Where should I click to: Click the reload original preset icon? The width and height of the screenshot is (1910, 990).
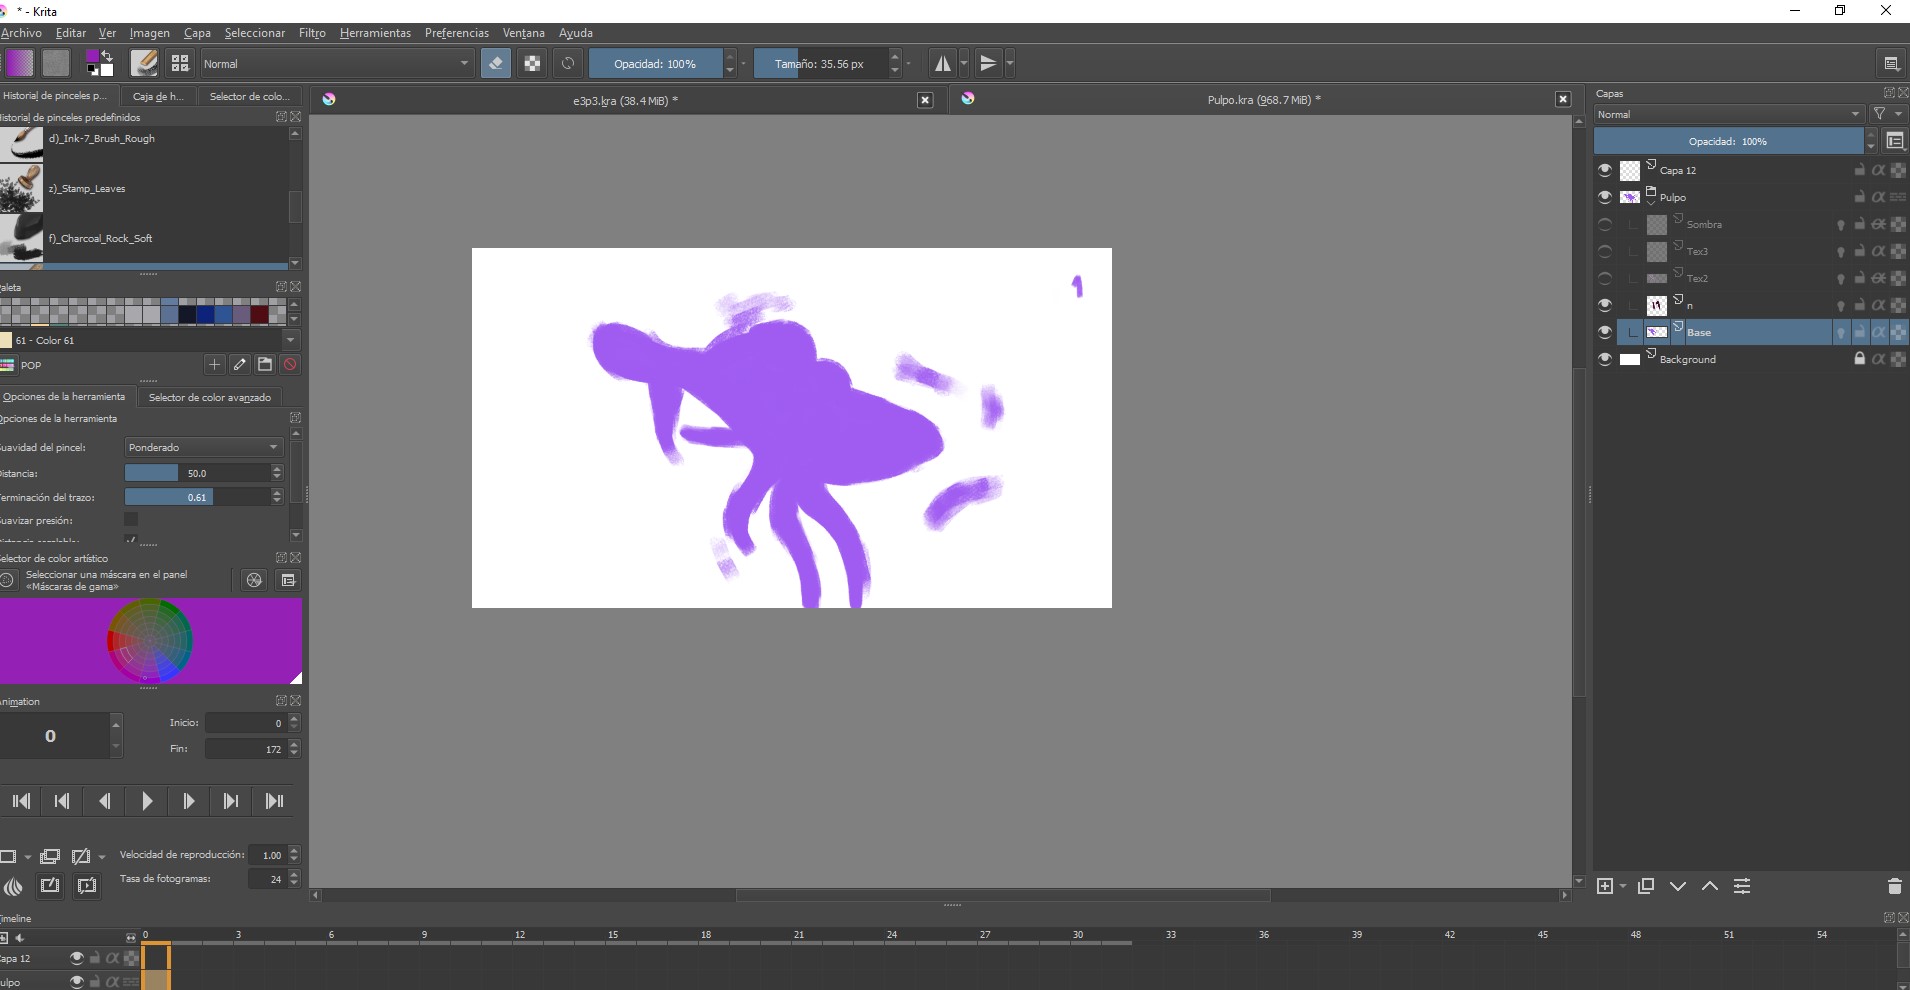[x=568, y=63]
